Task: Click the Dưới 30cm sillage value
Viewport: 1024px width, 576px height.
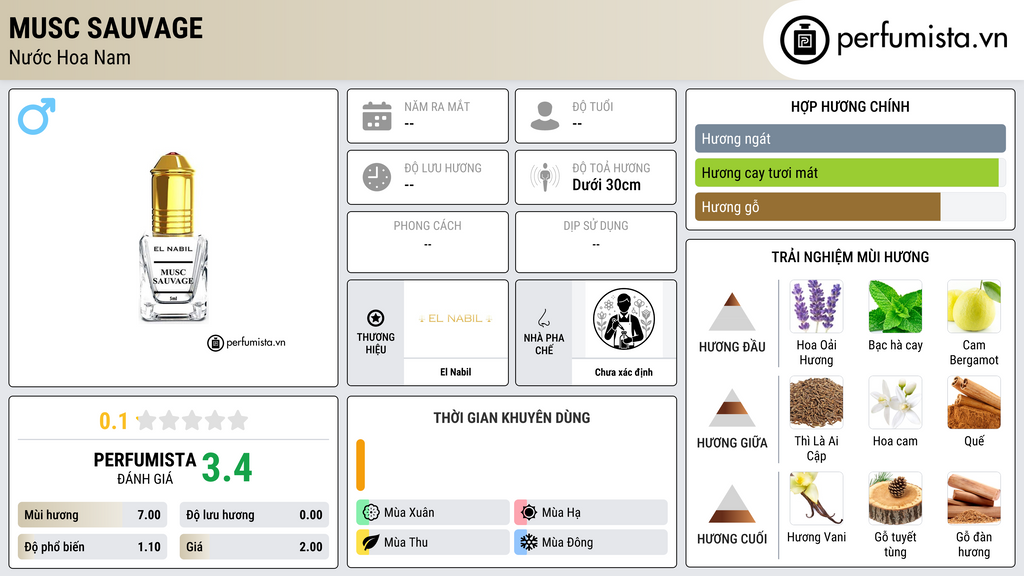Action: point(606,185)
